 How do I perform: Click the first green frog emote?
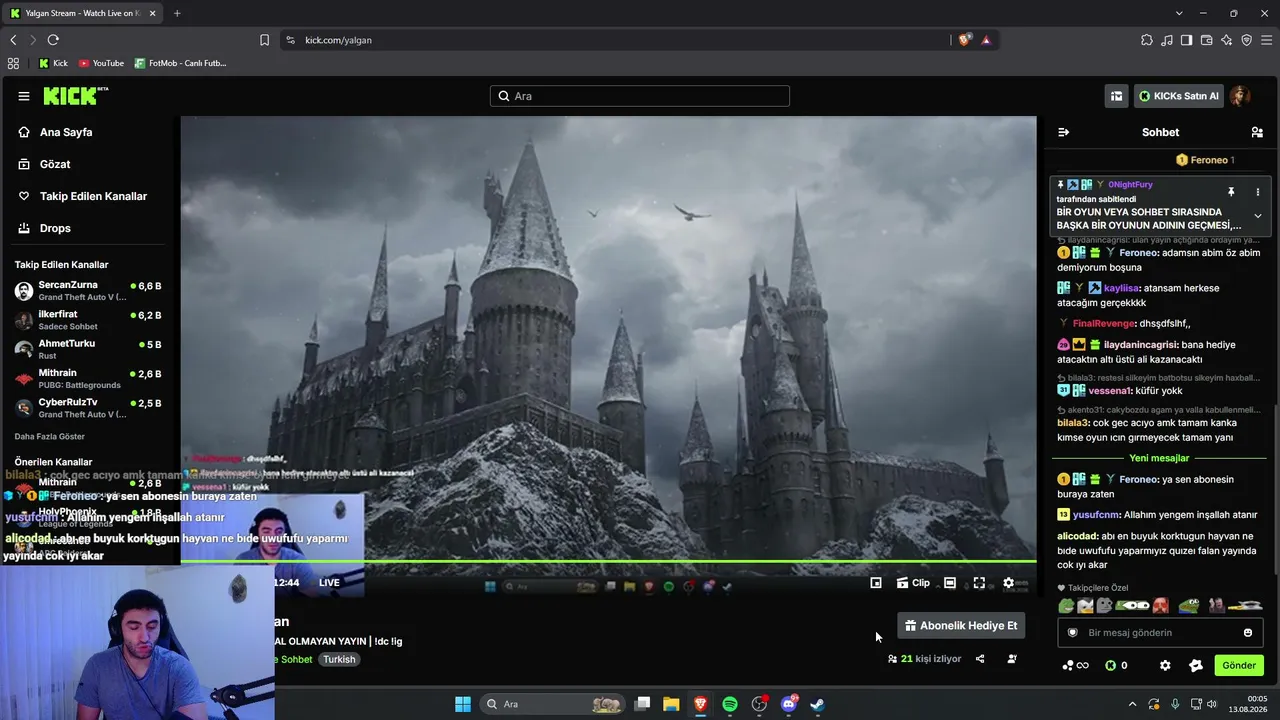click(1067, 606)
